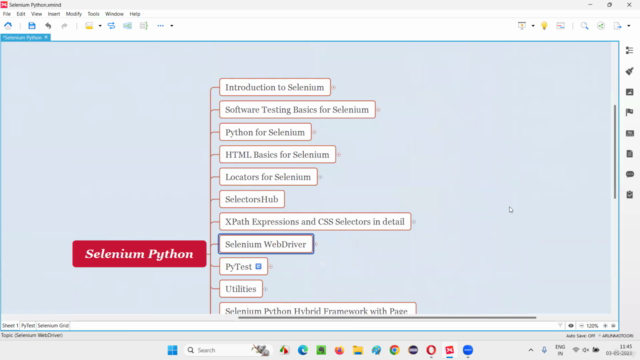The height and width of the screenshot is (360, 640).
Task: Click the filter funnel icon in the bottom bar
Action: pyautogui.click(x=560, y=326)
